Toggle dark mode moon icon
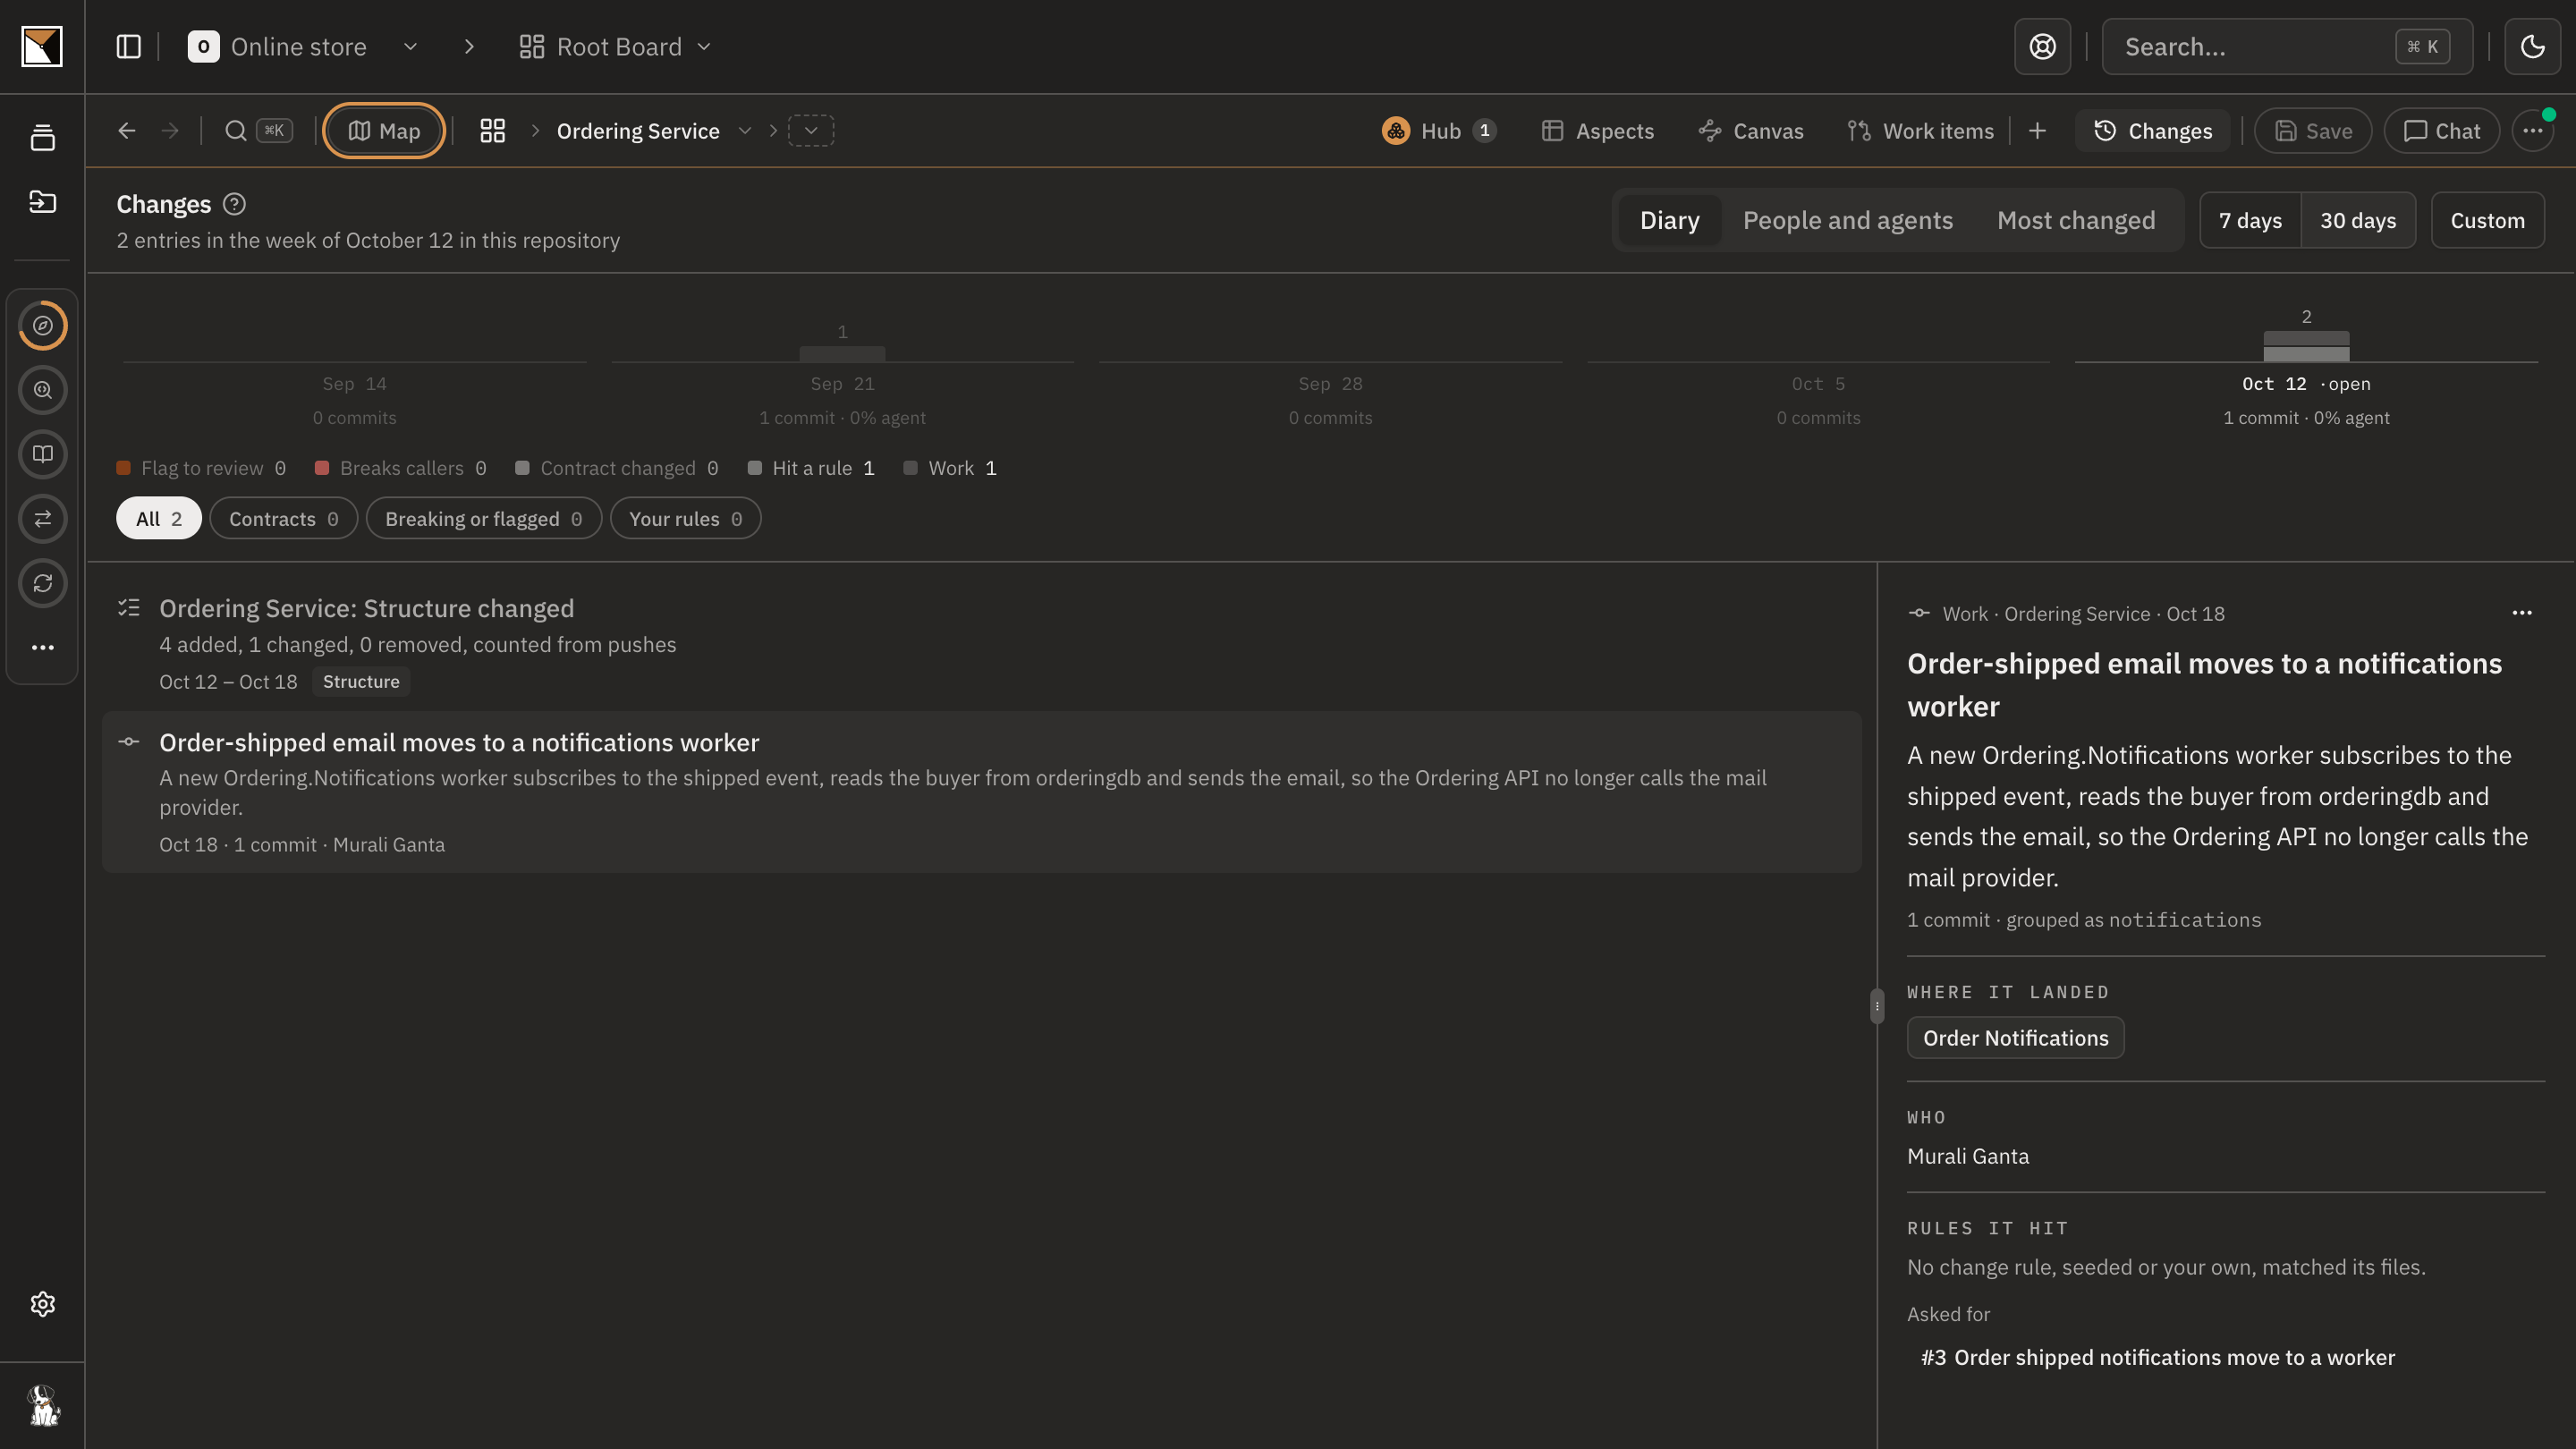This screenshot has width=2576, height=1449. pos(2532,46)
